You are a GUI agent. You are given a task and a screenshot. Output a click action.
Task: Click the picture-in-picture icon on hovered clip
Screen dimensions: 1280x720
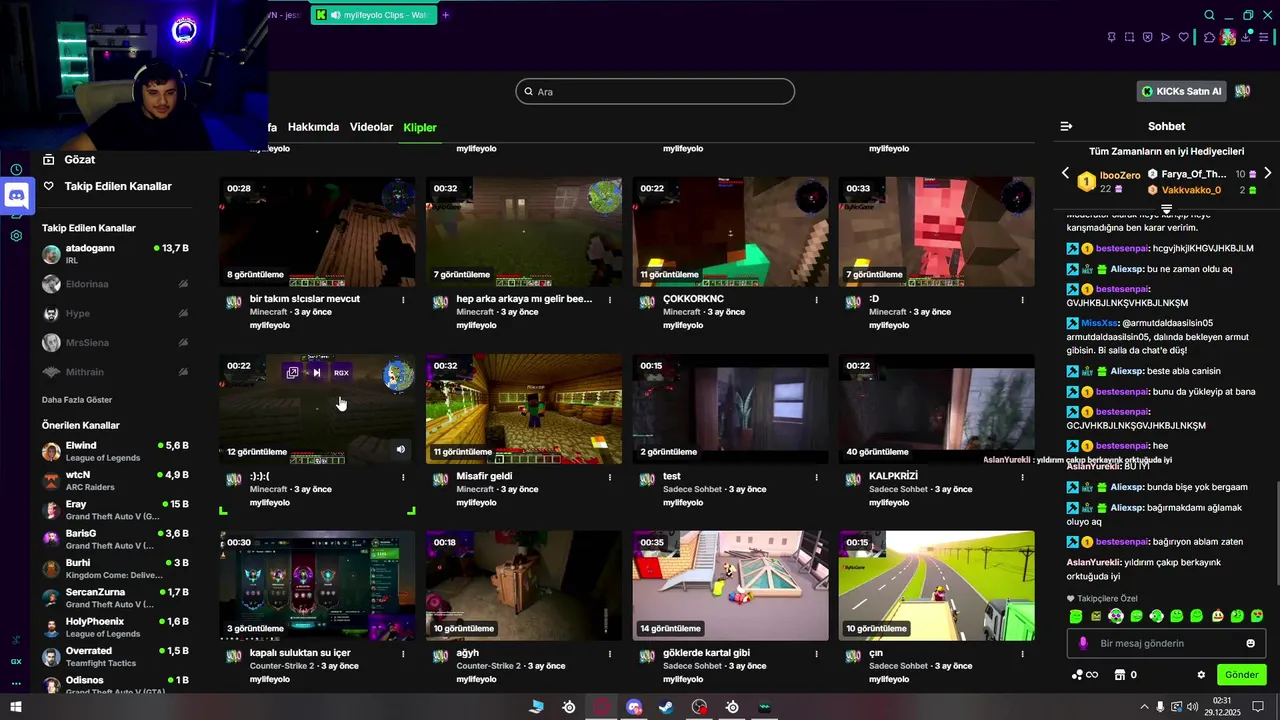coord(292,372)
